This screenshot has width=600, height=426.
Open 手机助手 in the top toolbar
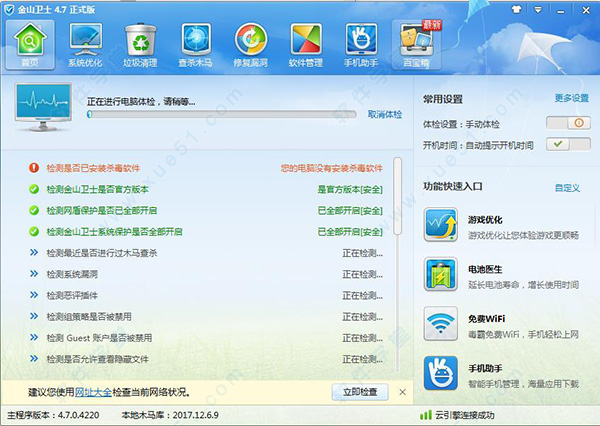coord(361,45)
